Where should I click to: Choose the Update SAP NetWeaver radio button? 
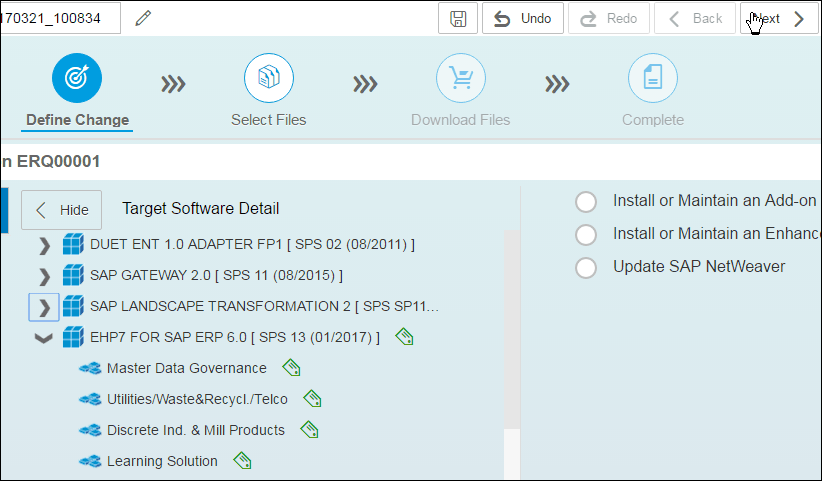pos(586,267)
